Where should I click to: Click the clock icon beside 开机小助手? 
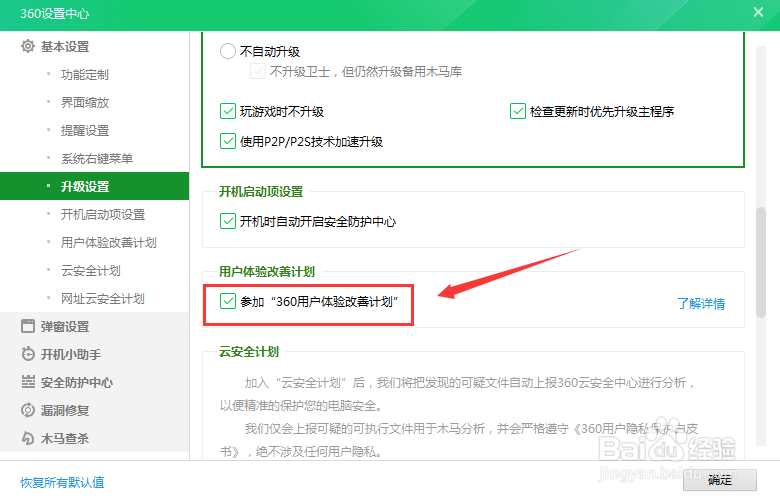click(28, 354)
